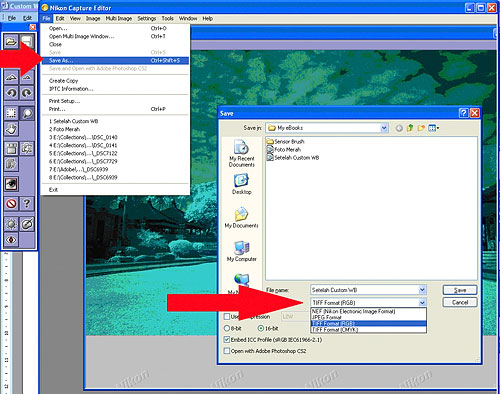500x394 pixels.
Task: Click the Save dialog help question button
Action: coord(463,113)
